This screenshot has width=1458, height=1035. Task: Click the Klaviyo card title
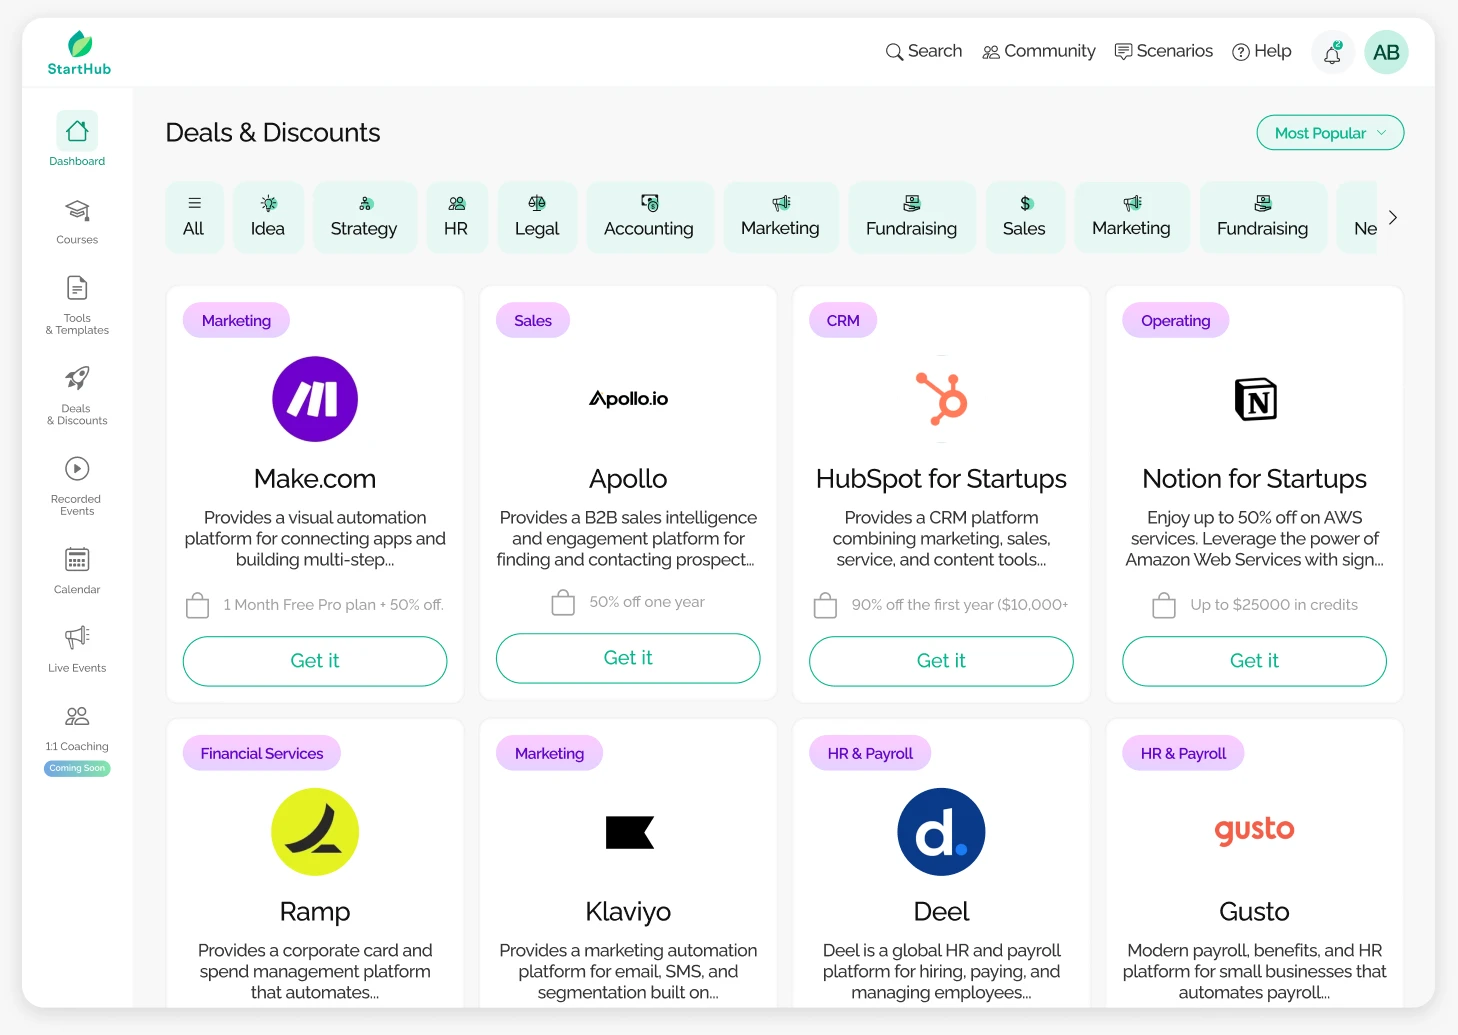coord(628,912)
